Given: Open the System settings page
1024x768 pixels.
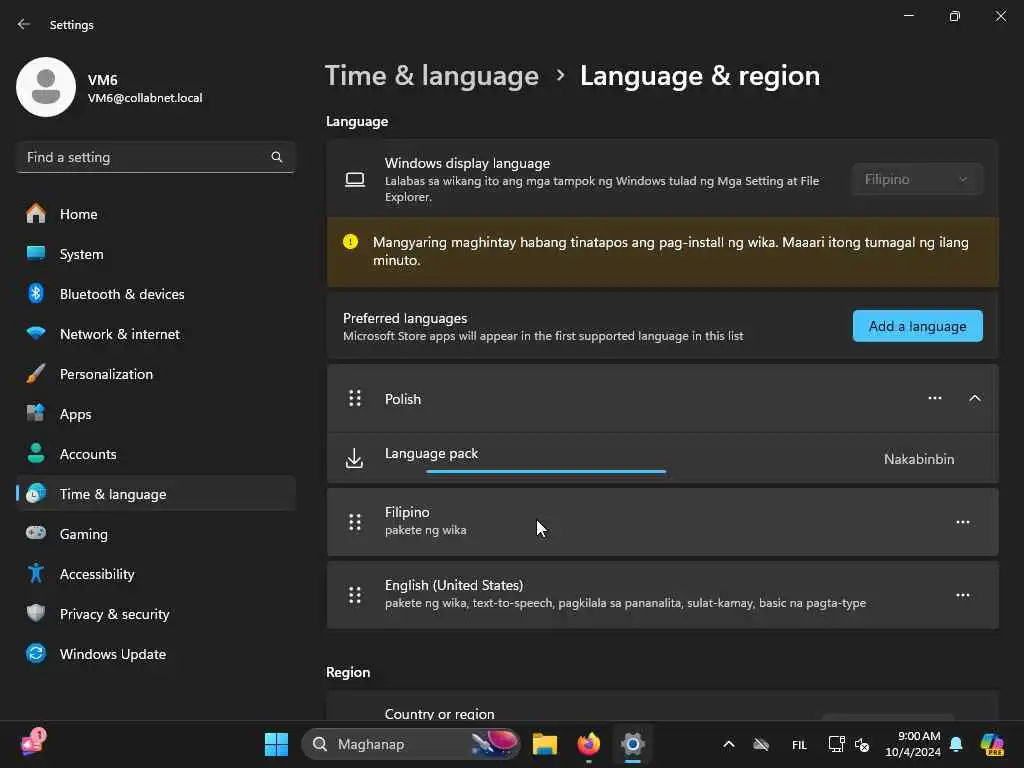Looking at the screenshot, I should point(155,253).
